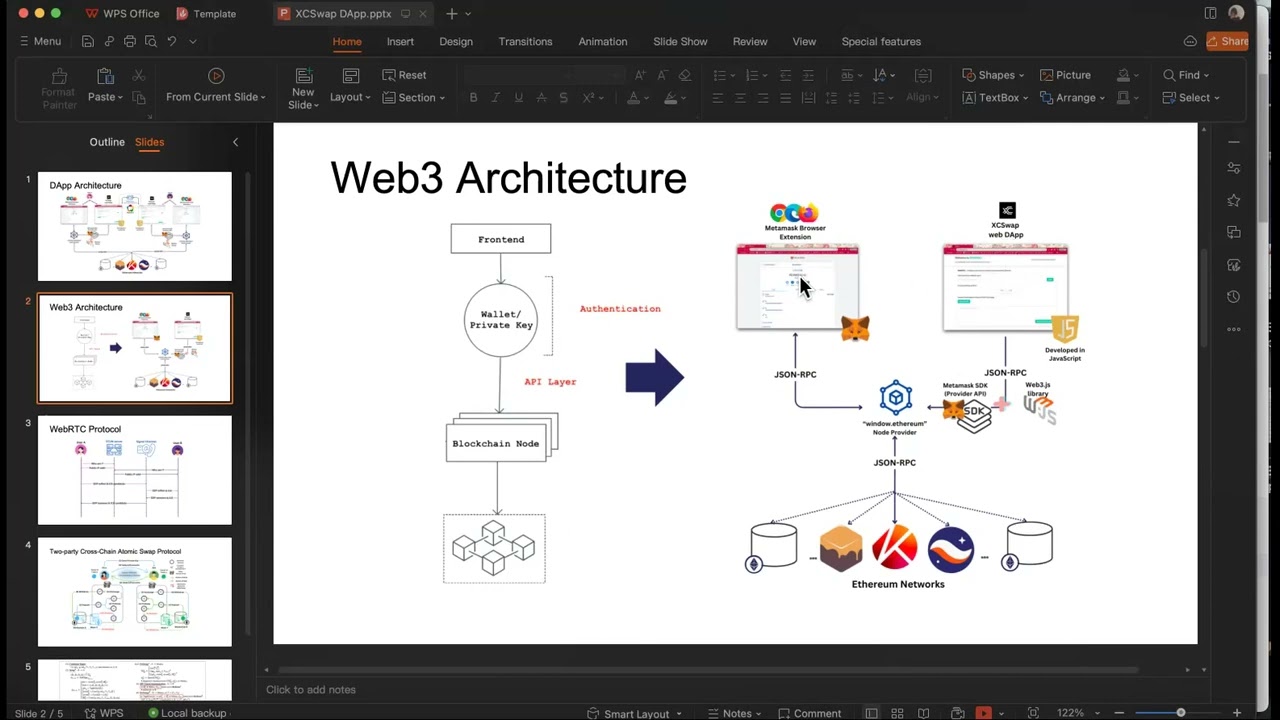This screenshot has height=720, width=1280.
Task: Switch to the Outline panel tab
Action: pos(107,142)
